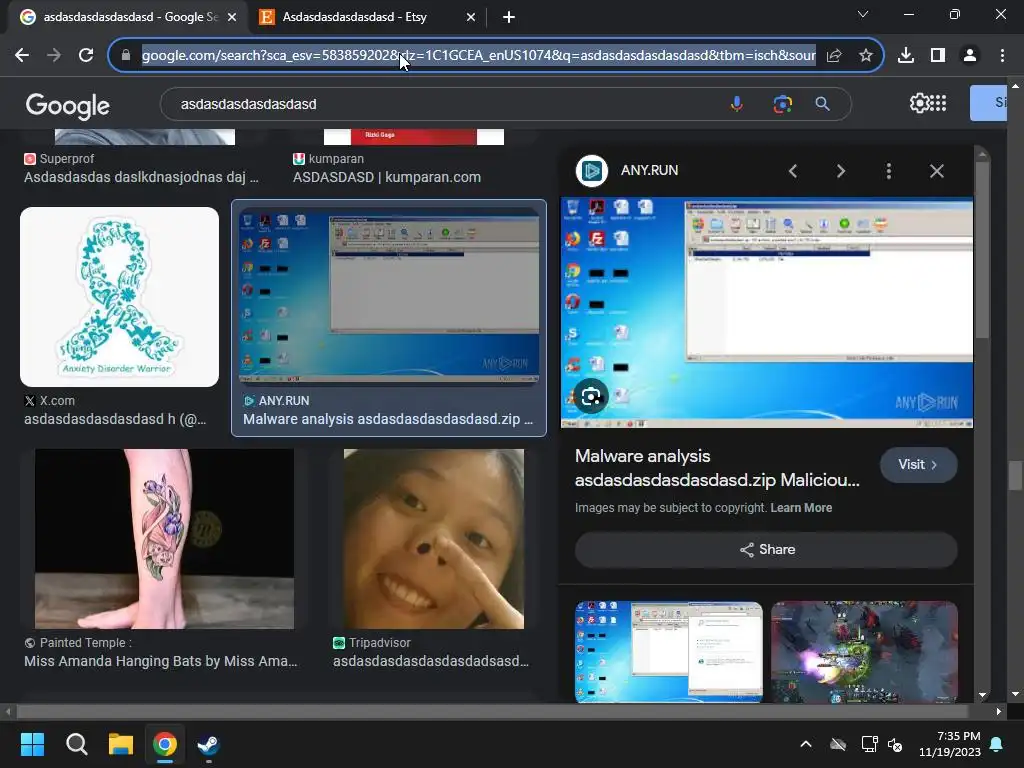Go back with the browser back arrow
Viewport: 1024px width, 768px height.
(x=22, y=56)
